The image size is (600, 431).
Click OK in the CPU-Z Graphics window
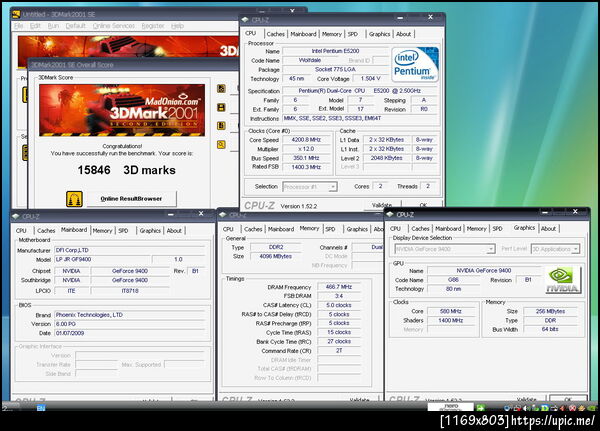pyautogui.click(x=568, y=399)
